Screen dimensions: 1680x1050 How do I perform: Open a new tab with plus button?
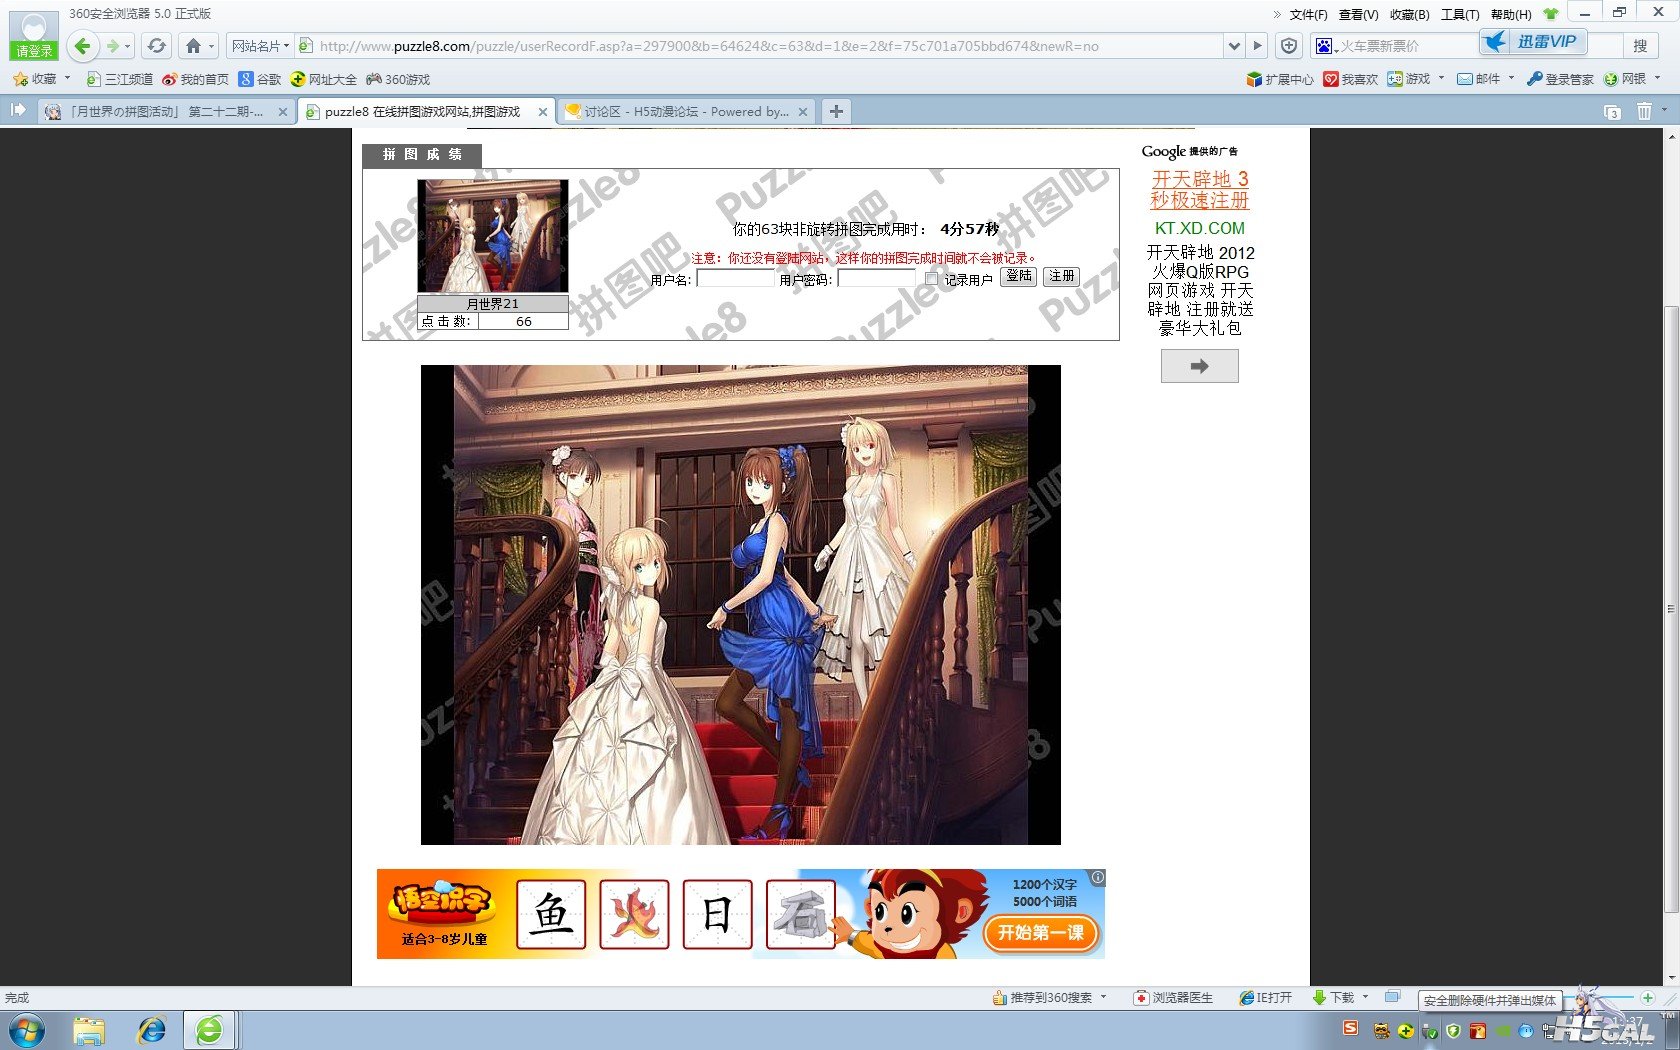836,112
